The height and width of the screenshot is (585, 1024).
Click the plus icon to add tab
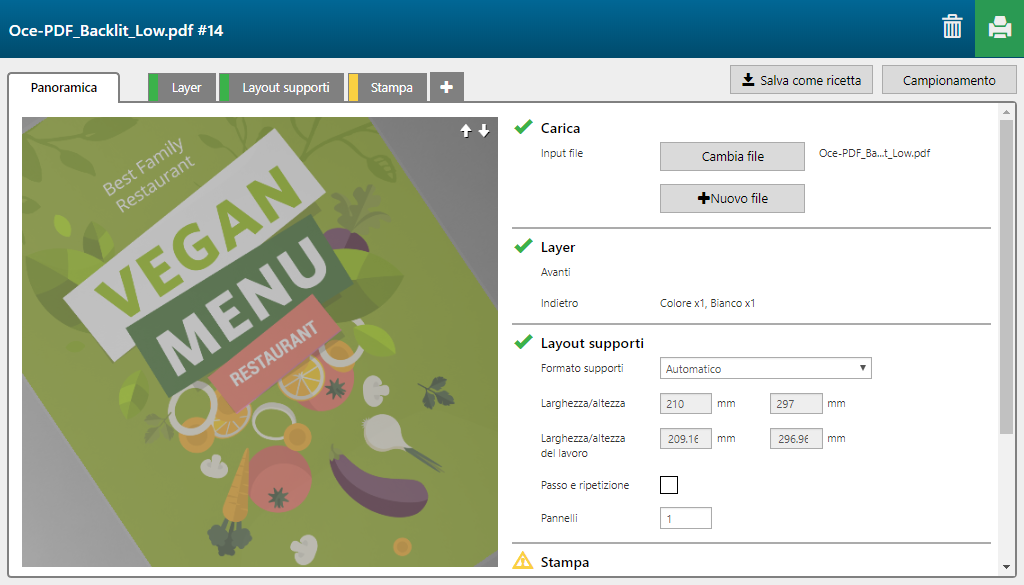(447, 87)
